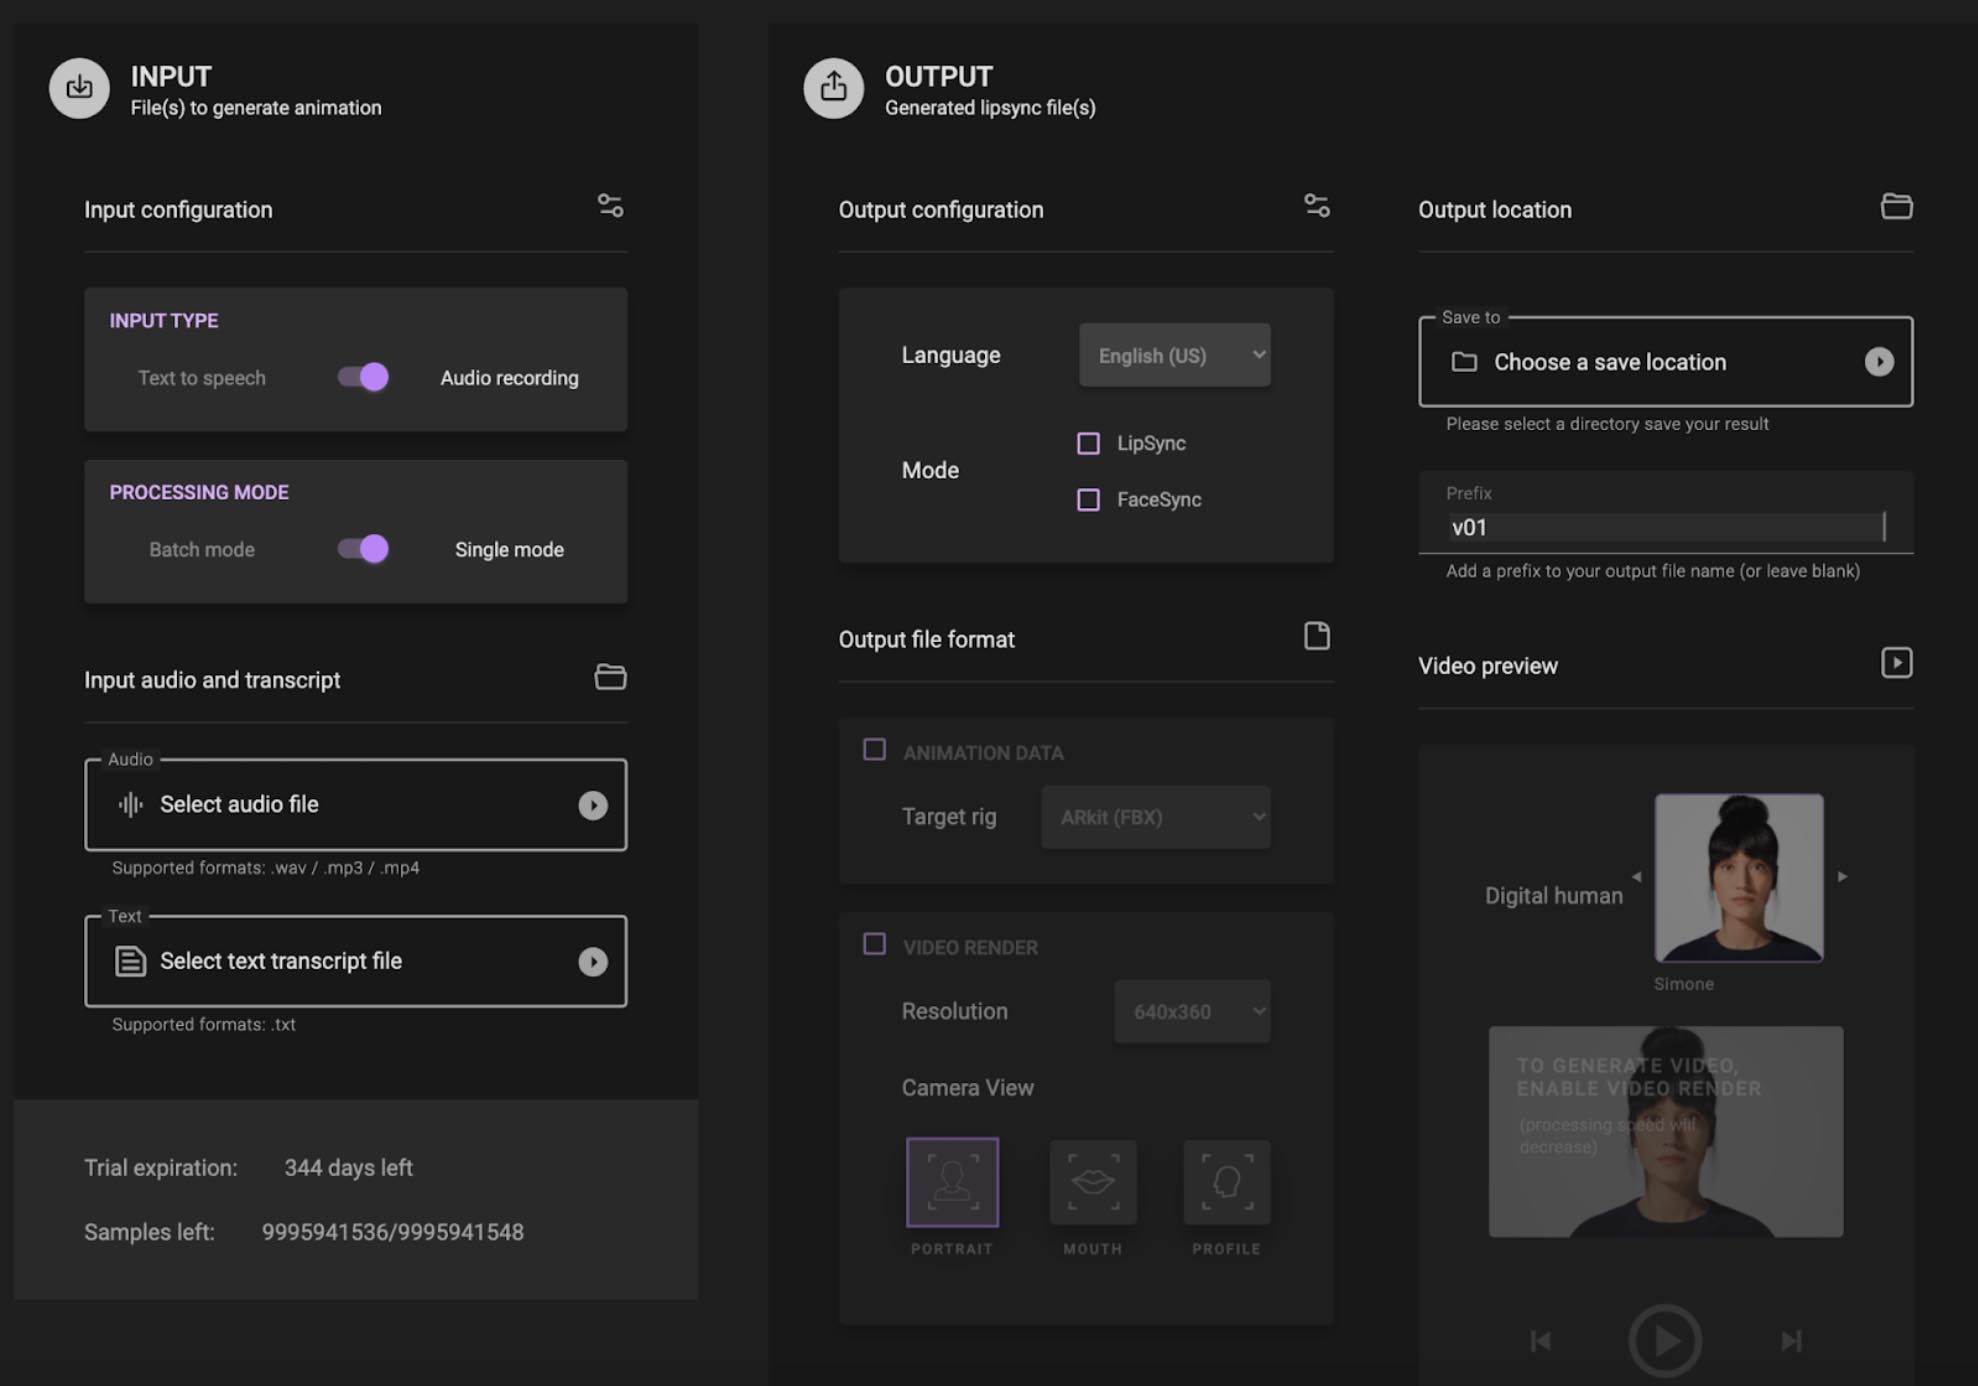The width and height of the screenshot is (1978, 1386).
Task: Open the Language dropdown
Action: coord(1174,355)
